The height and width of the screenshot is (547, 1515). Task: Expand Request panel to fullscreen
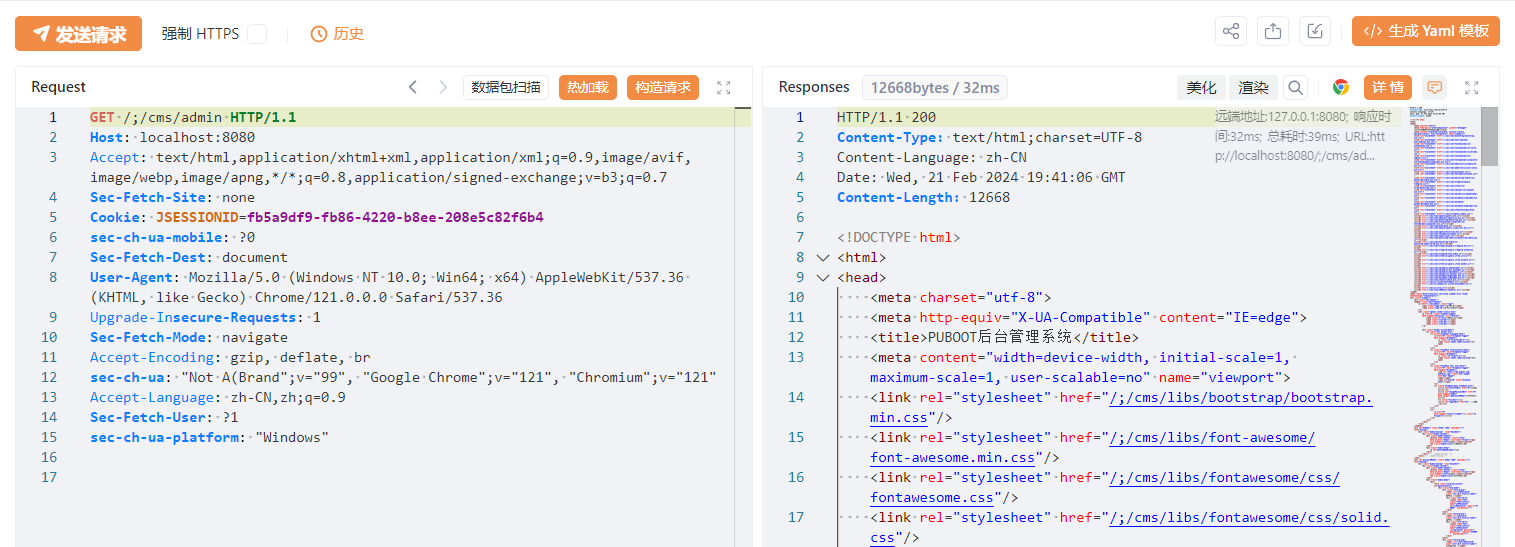point(724,87)
